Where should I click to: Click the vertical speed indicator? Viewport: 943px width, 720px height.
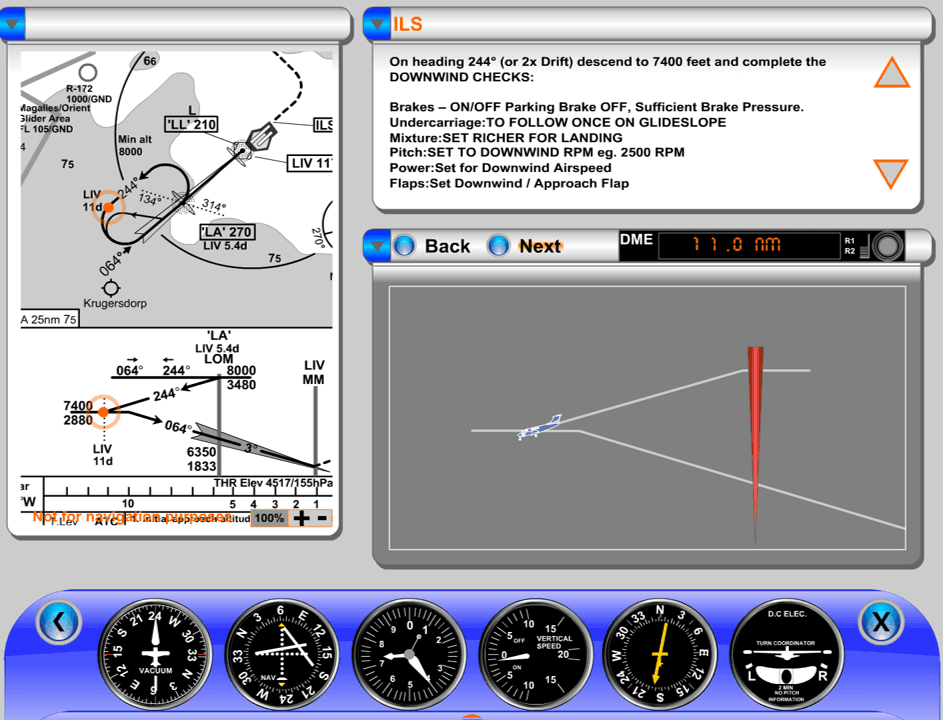click(x=539, y=655)
